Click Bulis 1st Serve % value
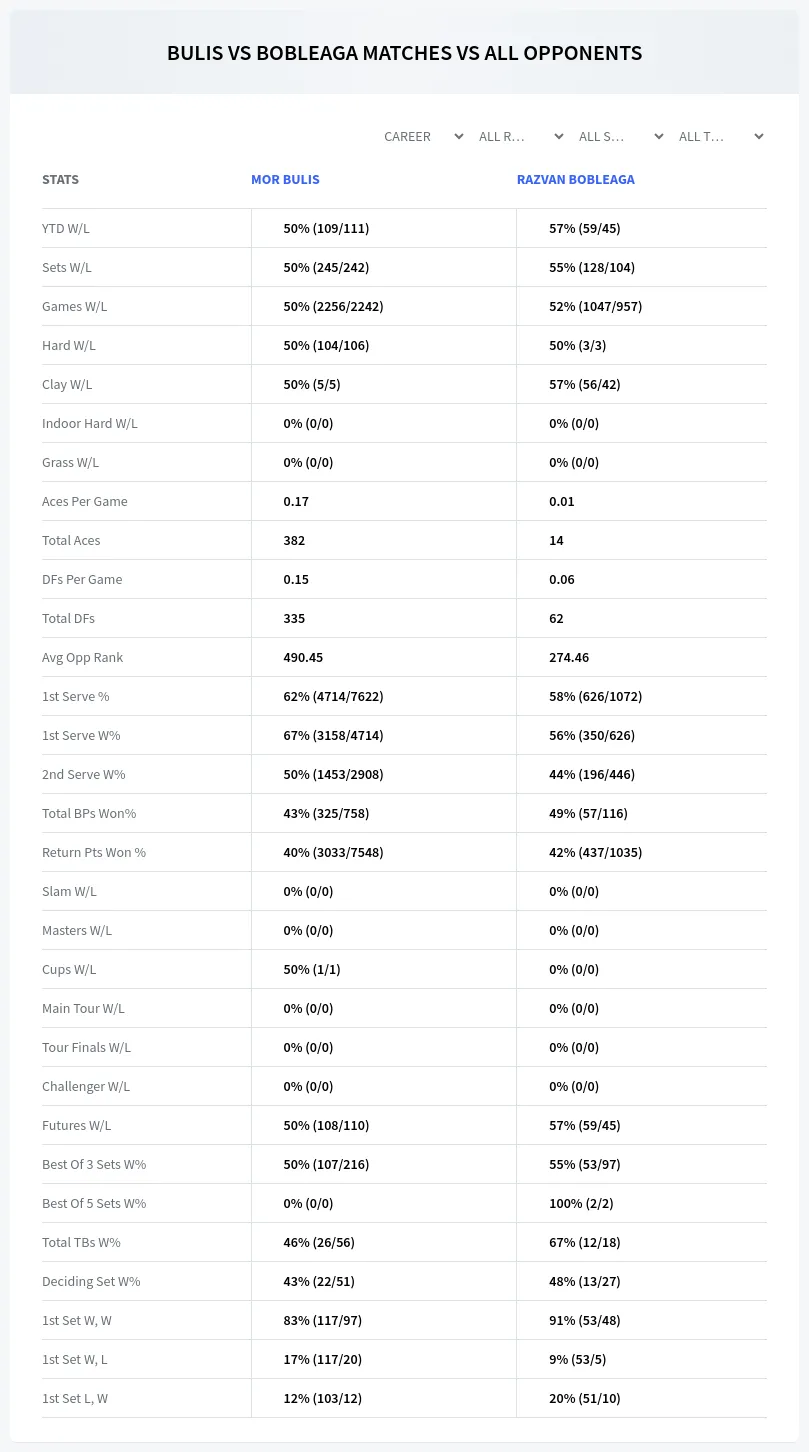The height and width of the screenshot is (1452, 809). (333, 696)
